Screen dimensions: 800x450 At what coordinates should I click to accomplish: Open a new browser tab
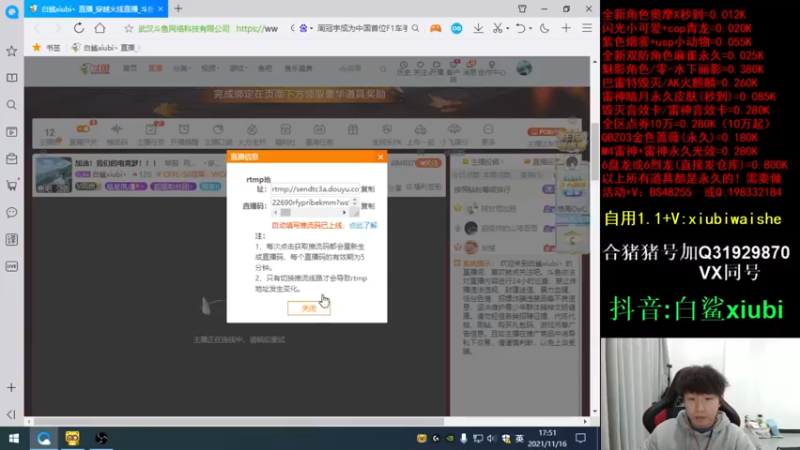179,9
